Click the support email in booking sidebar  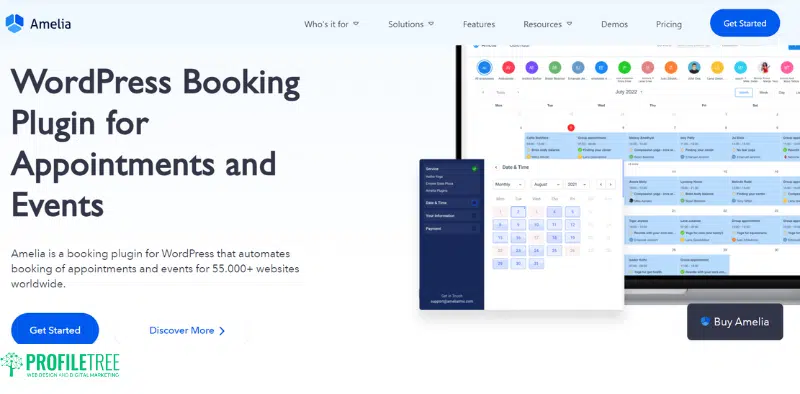(x=452, y=302)
